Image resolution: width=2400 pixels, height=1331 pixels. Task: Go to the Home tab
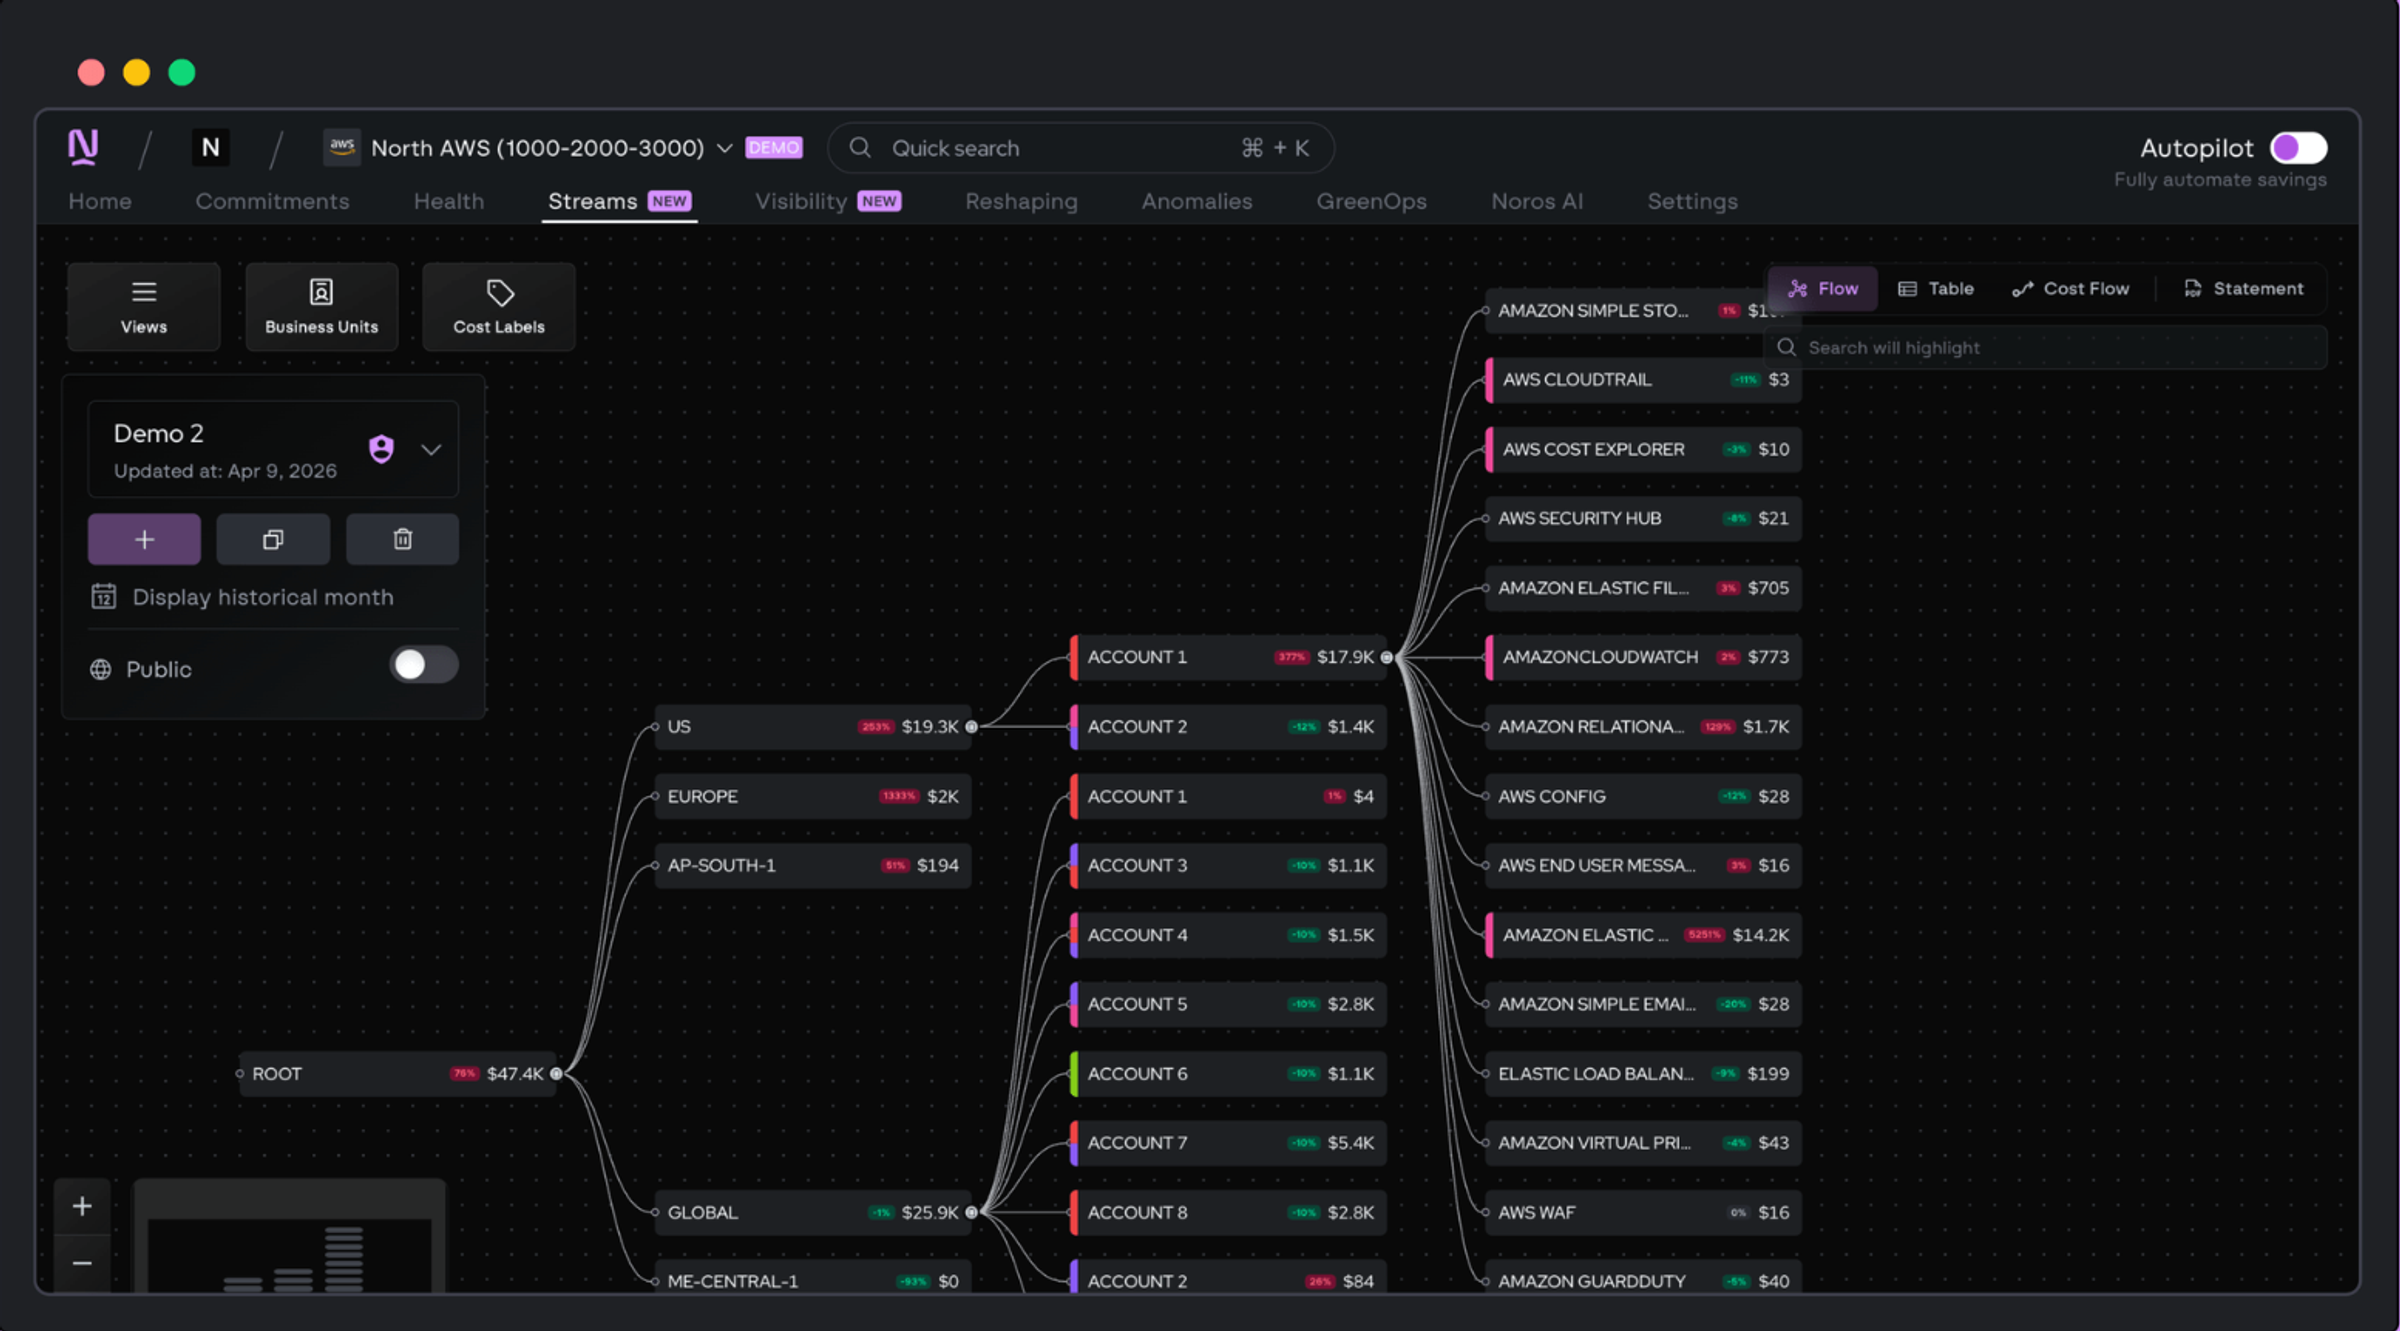100,201
